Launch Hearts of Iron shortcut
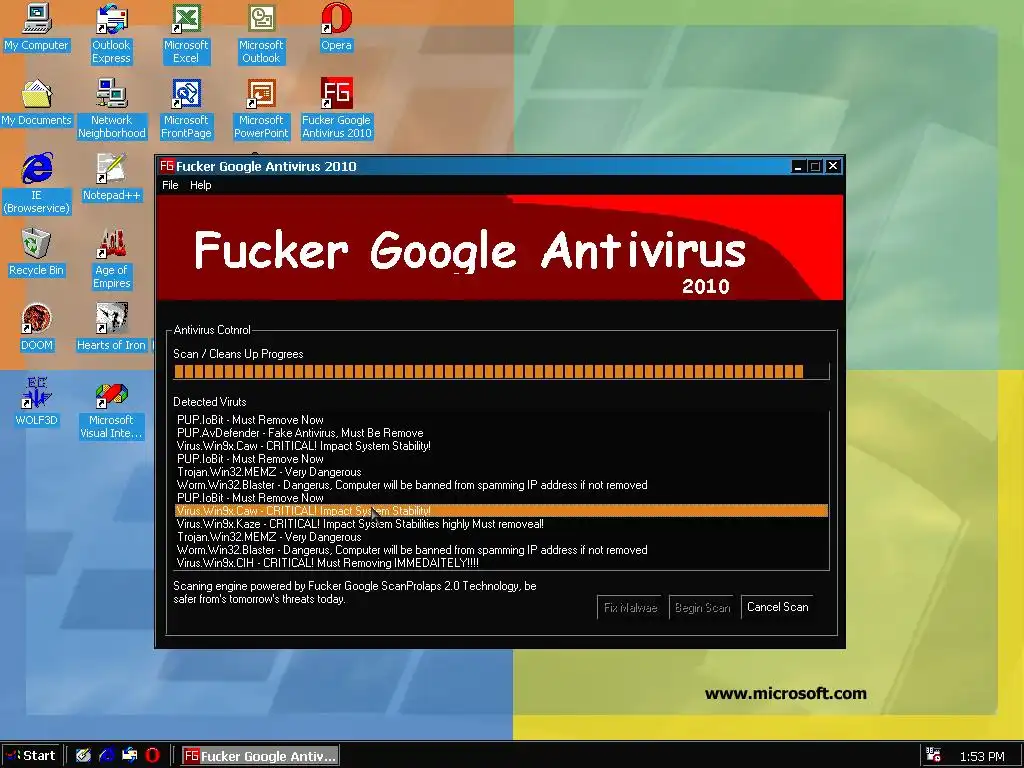Screen dimensions: 1024x768 pos(112,328)
